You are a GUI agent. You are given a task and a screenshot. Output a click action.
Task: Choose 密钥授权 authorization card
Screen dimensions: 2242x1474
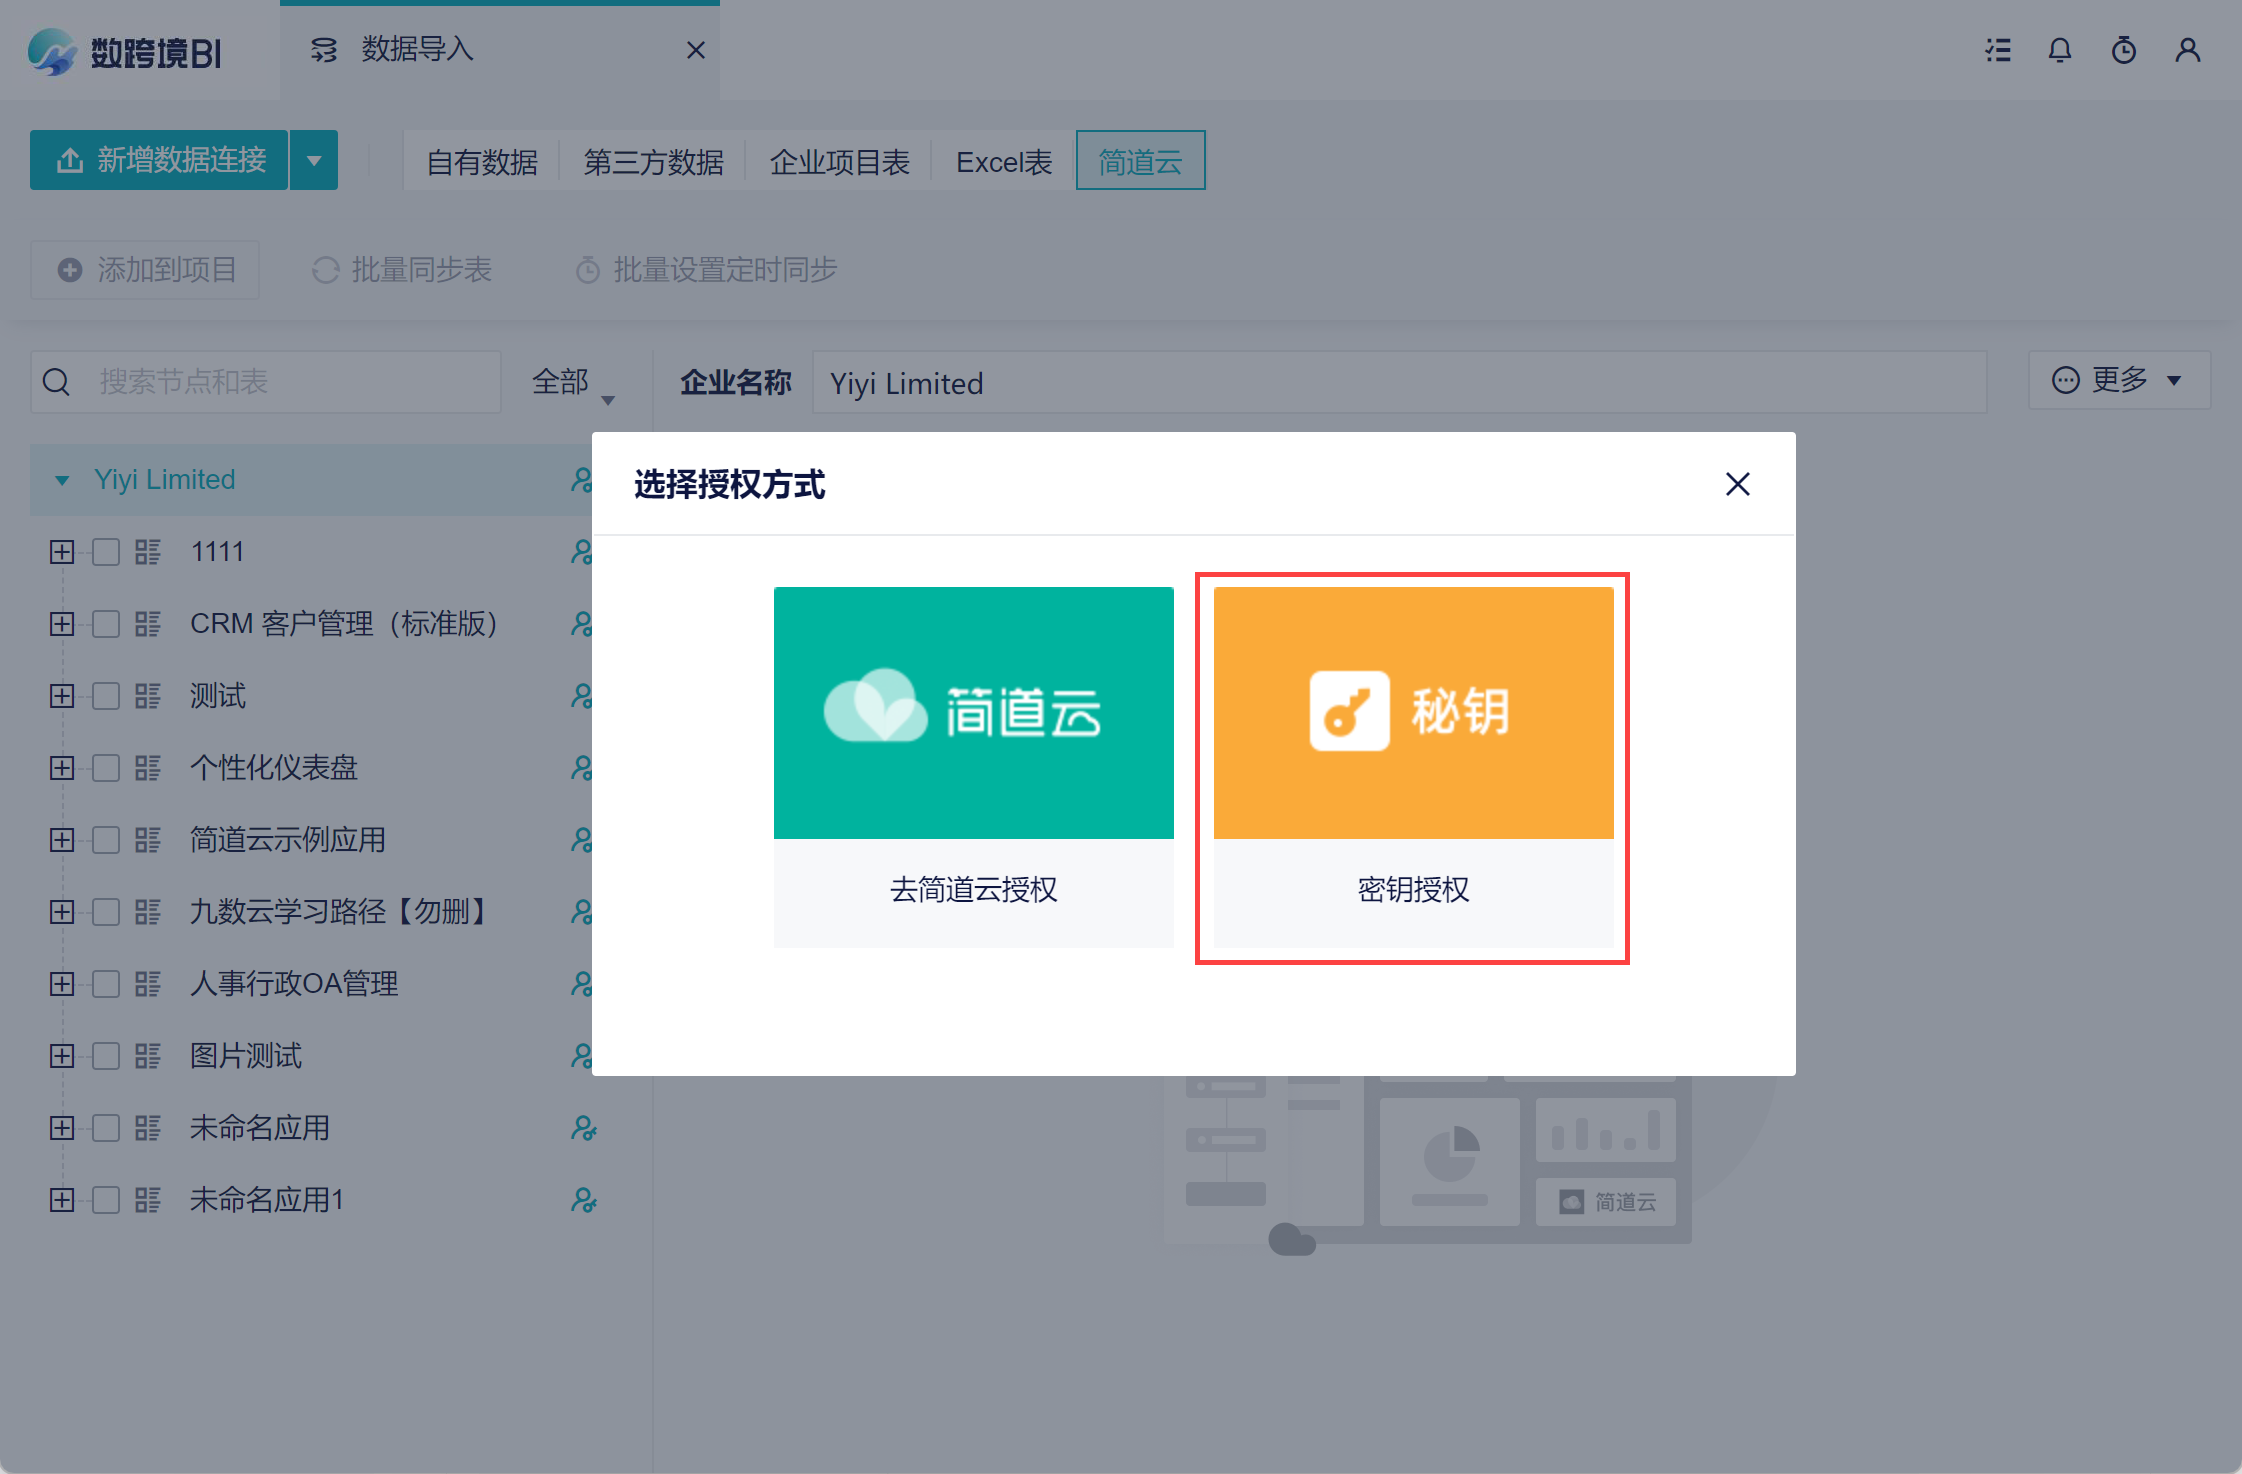pyautogui.click(x=1413, y=767)
